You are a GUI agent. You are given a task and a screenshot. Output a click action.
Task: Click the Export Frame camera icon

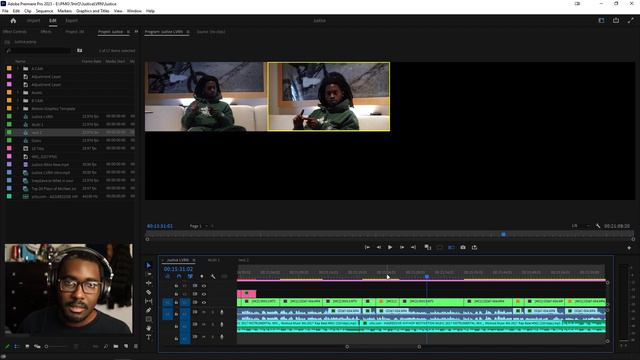(x=463, y=247)
